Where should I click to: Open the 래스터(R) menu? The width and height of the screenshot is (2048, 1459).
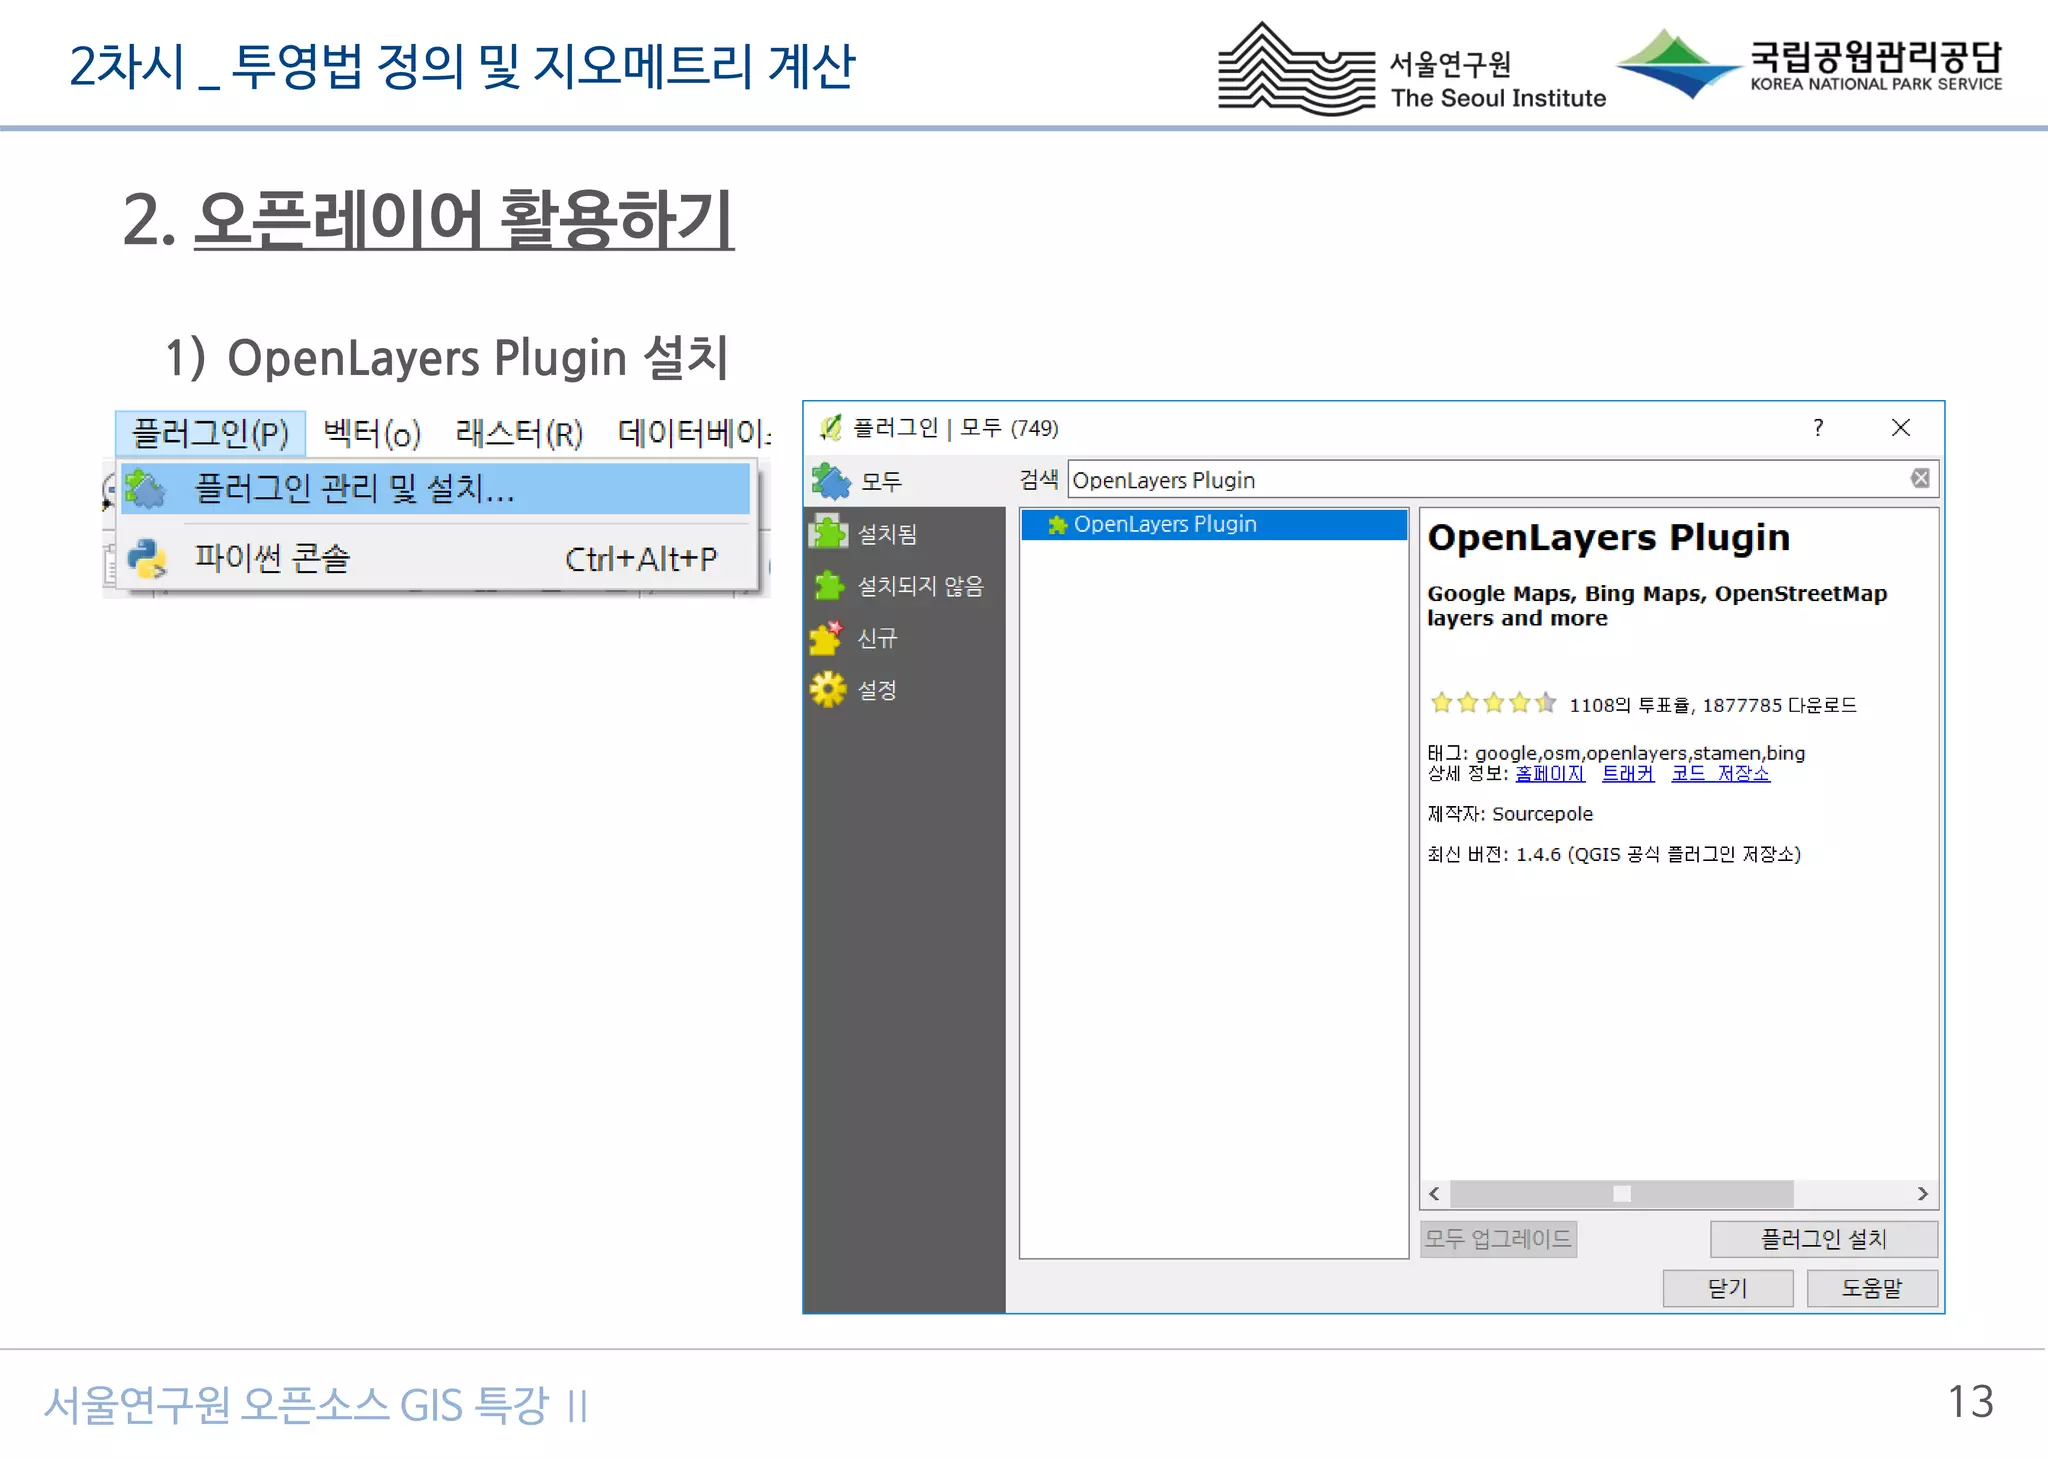point(519,434)
